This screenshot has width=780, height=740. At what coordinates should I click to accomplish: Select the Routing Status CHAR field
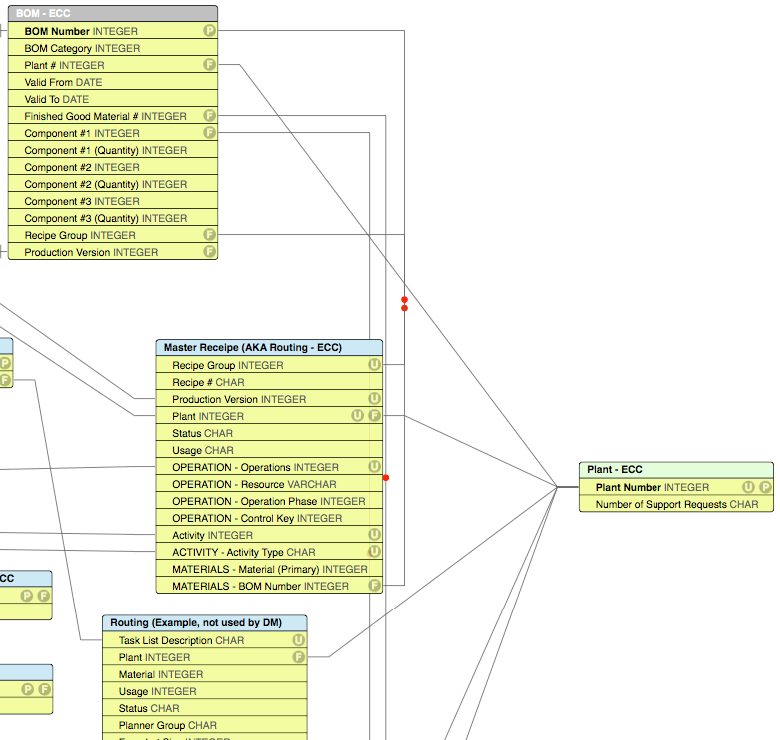click(204, 708)
